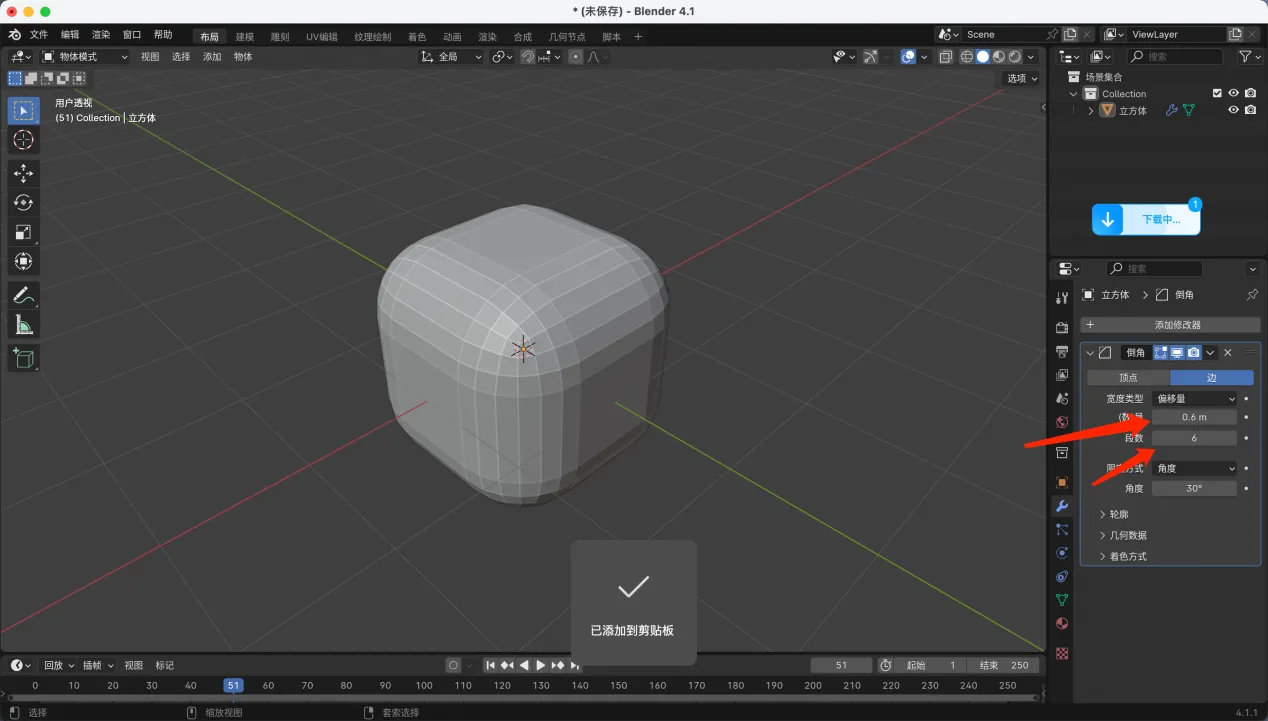
Task: Toggle bevel modifier render camera visibility
Action: pos(1194,353)
